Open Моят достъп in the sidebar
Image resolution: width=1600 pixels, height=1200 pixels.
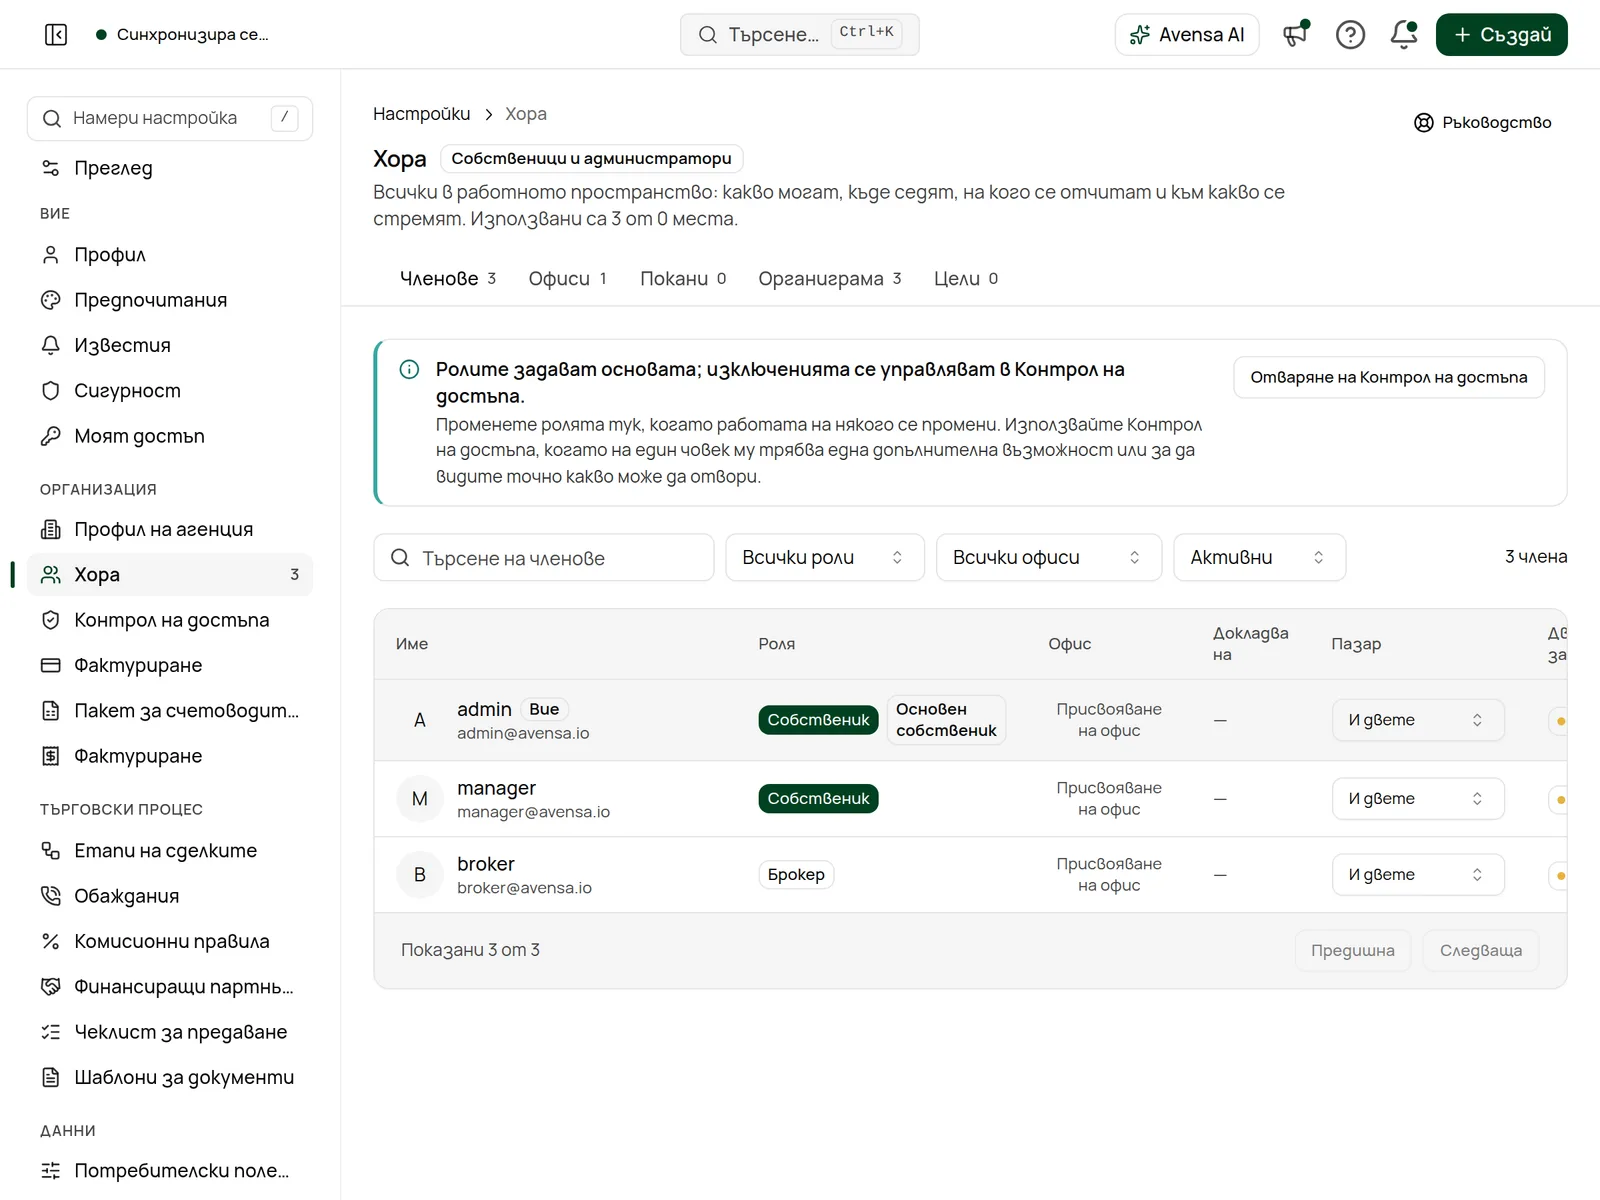tap(170, 436)
